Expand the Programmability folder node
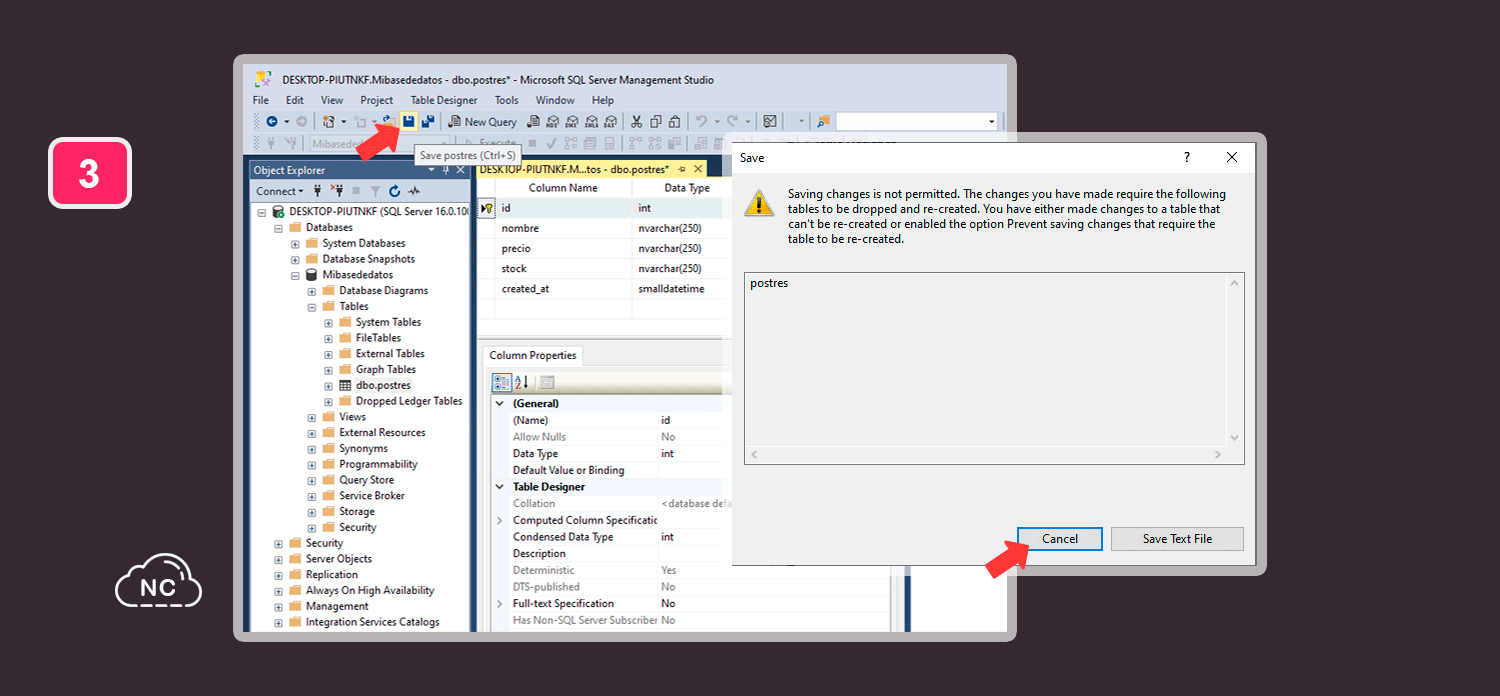The image size is (1500, 696). point(312,465)
